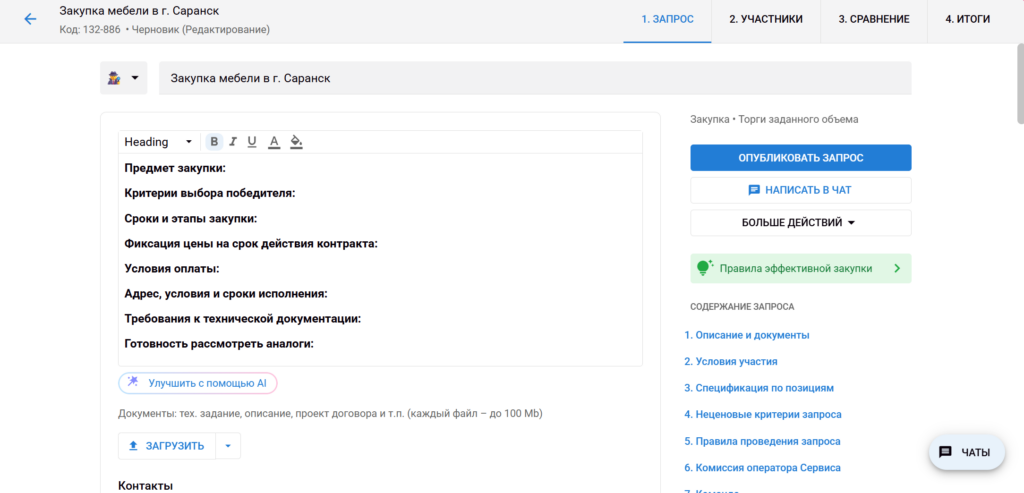Image resolution: width=1024 pixels, height=493 pixels.
Task: Toggle bold formatting in editor
Action: (214, 141)
